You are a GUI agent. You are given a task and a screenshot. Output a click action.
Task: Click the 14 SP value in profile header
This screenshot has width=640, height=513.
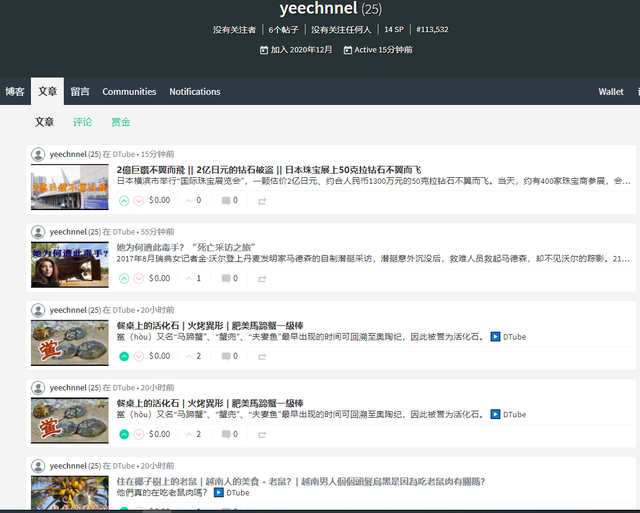394,29
